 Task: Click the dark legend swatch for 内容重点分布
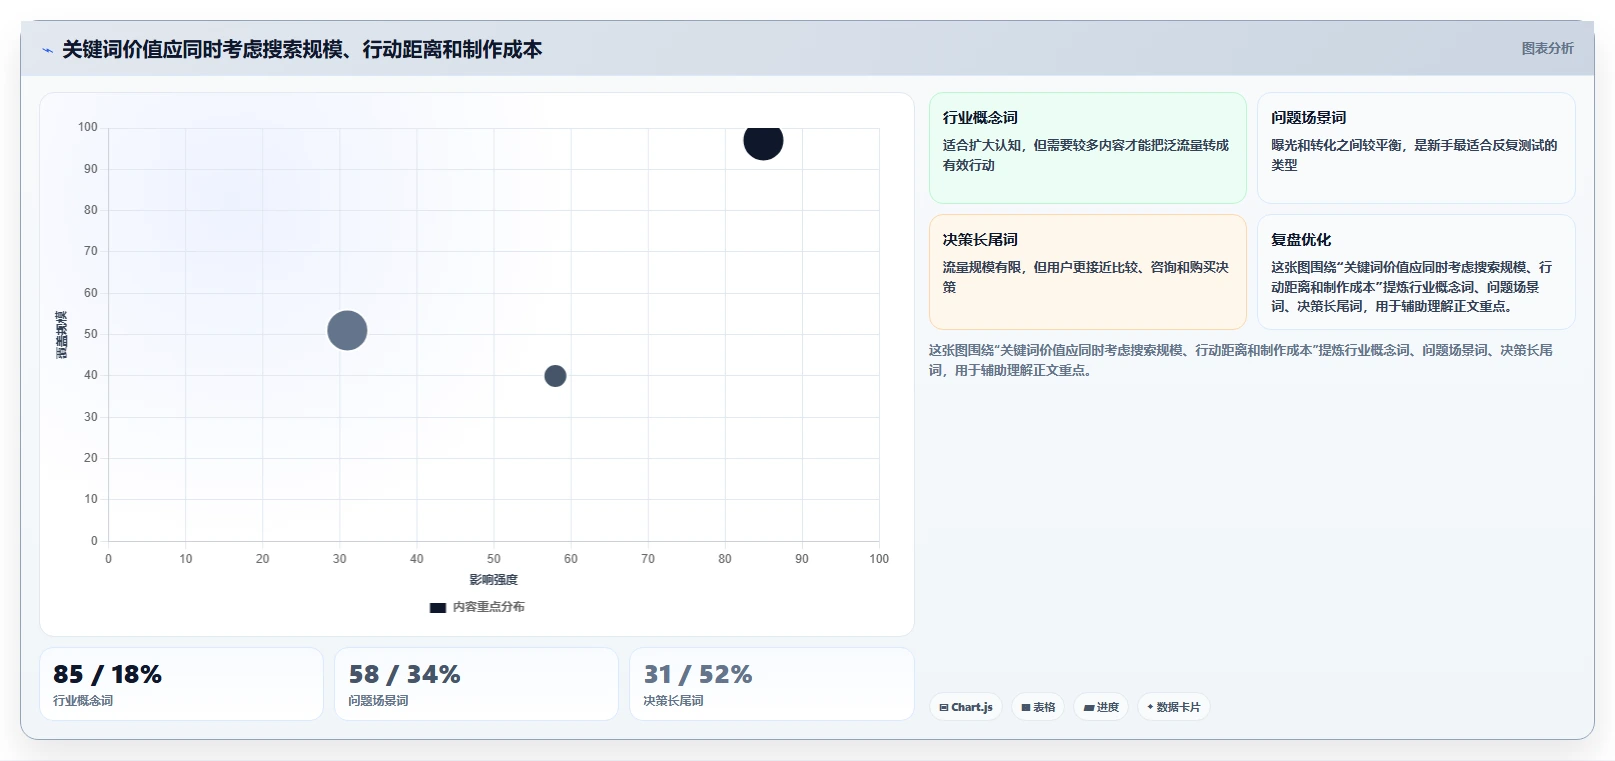click(x=438, y=607)
